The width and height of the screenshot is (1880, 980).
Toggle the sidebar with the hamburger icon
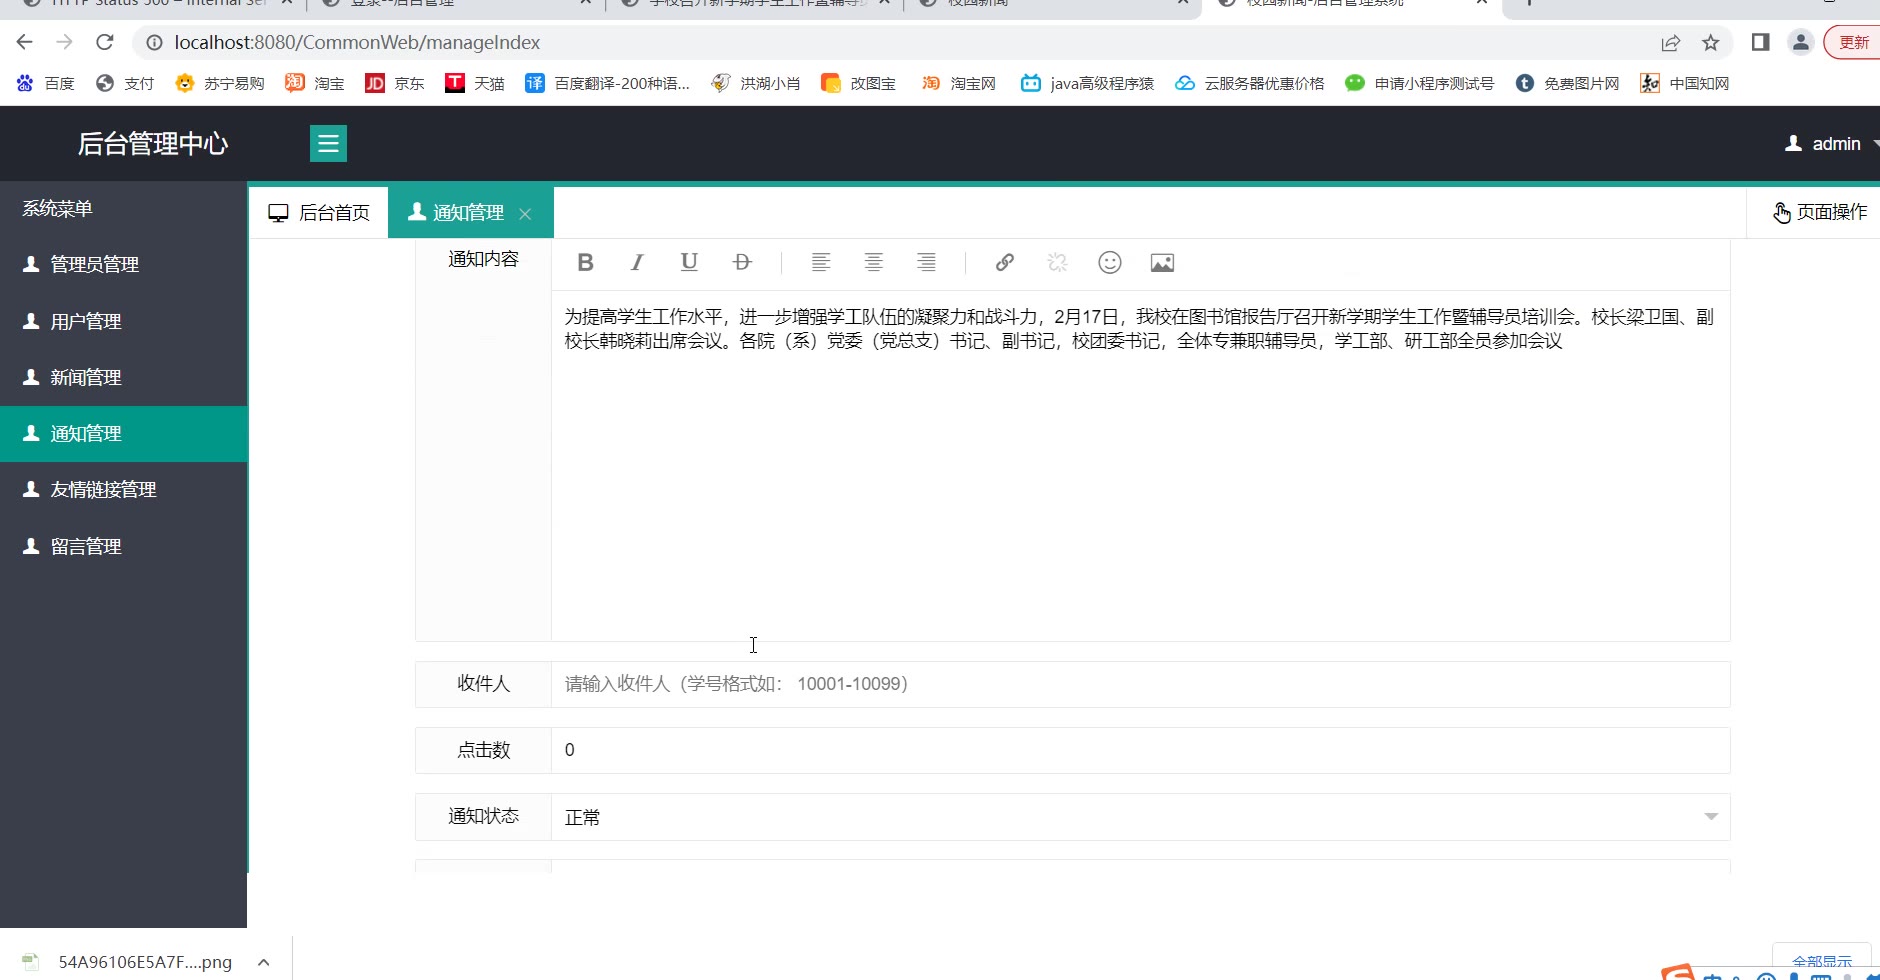point(328,144)
